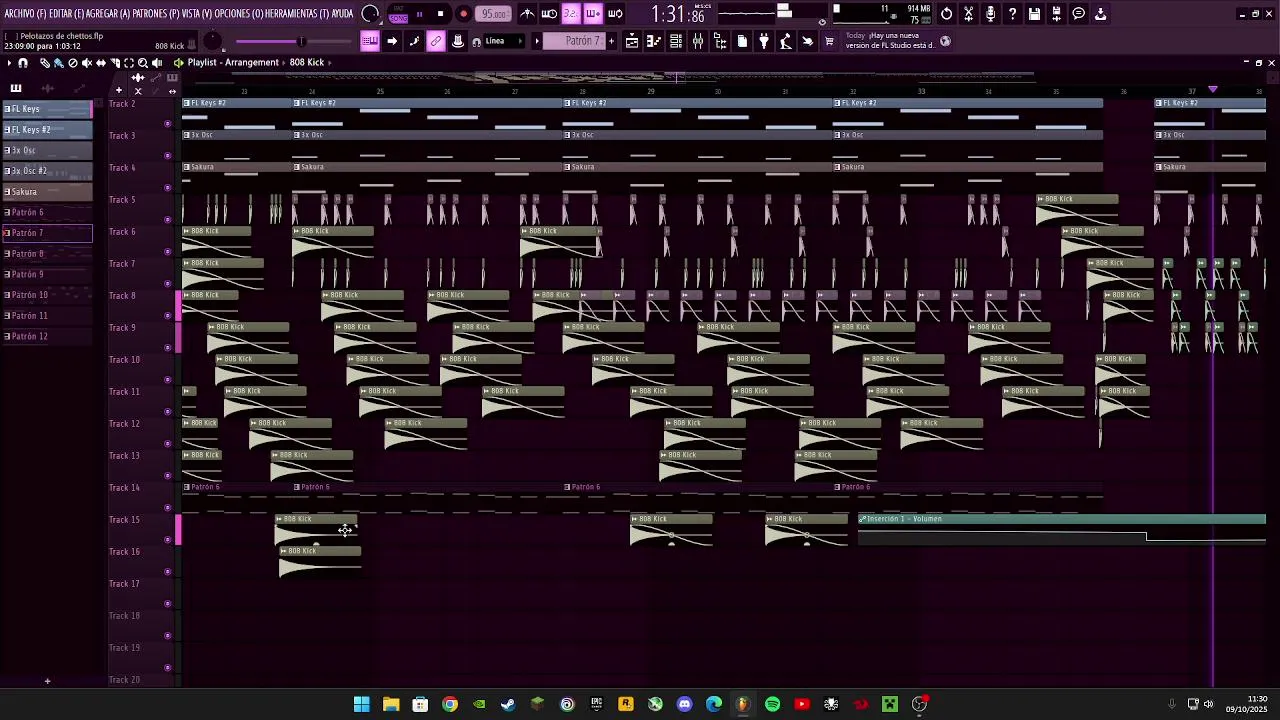Open playlist options menu arrow
This screenshot has width=1280, height=720.
[9, 63]
